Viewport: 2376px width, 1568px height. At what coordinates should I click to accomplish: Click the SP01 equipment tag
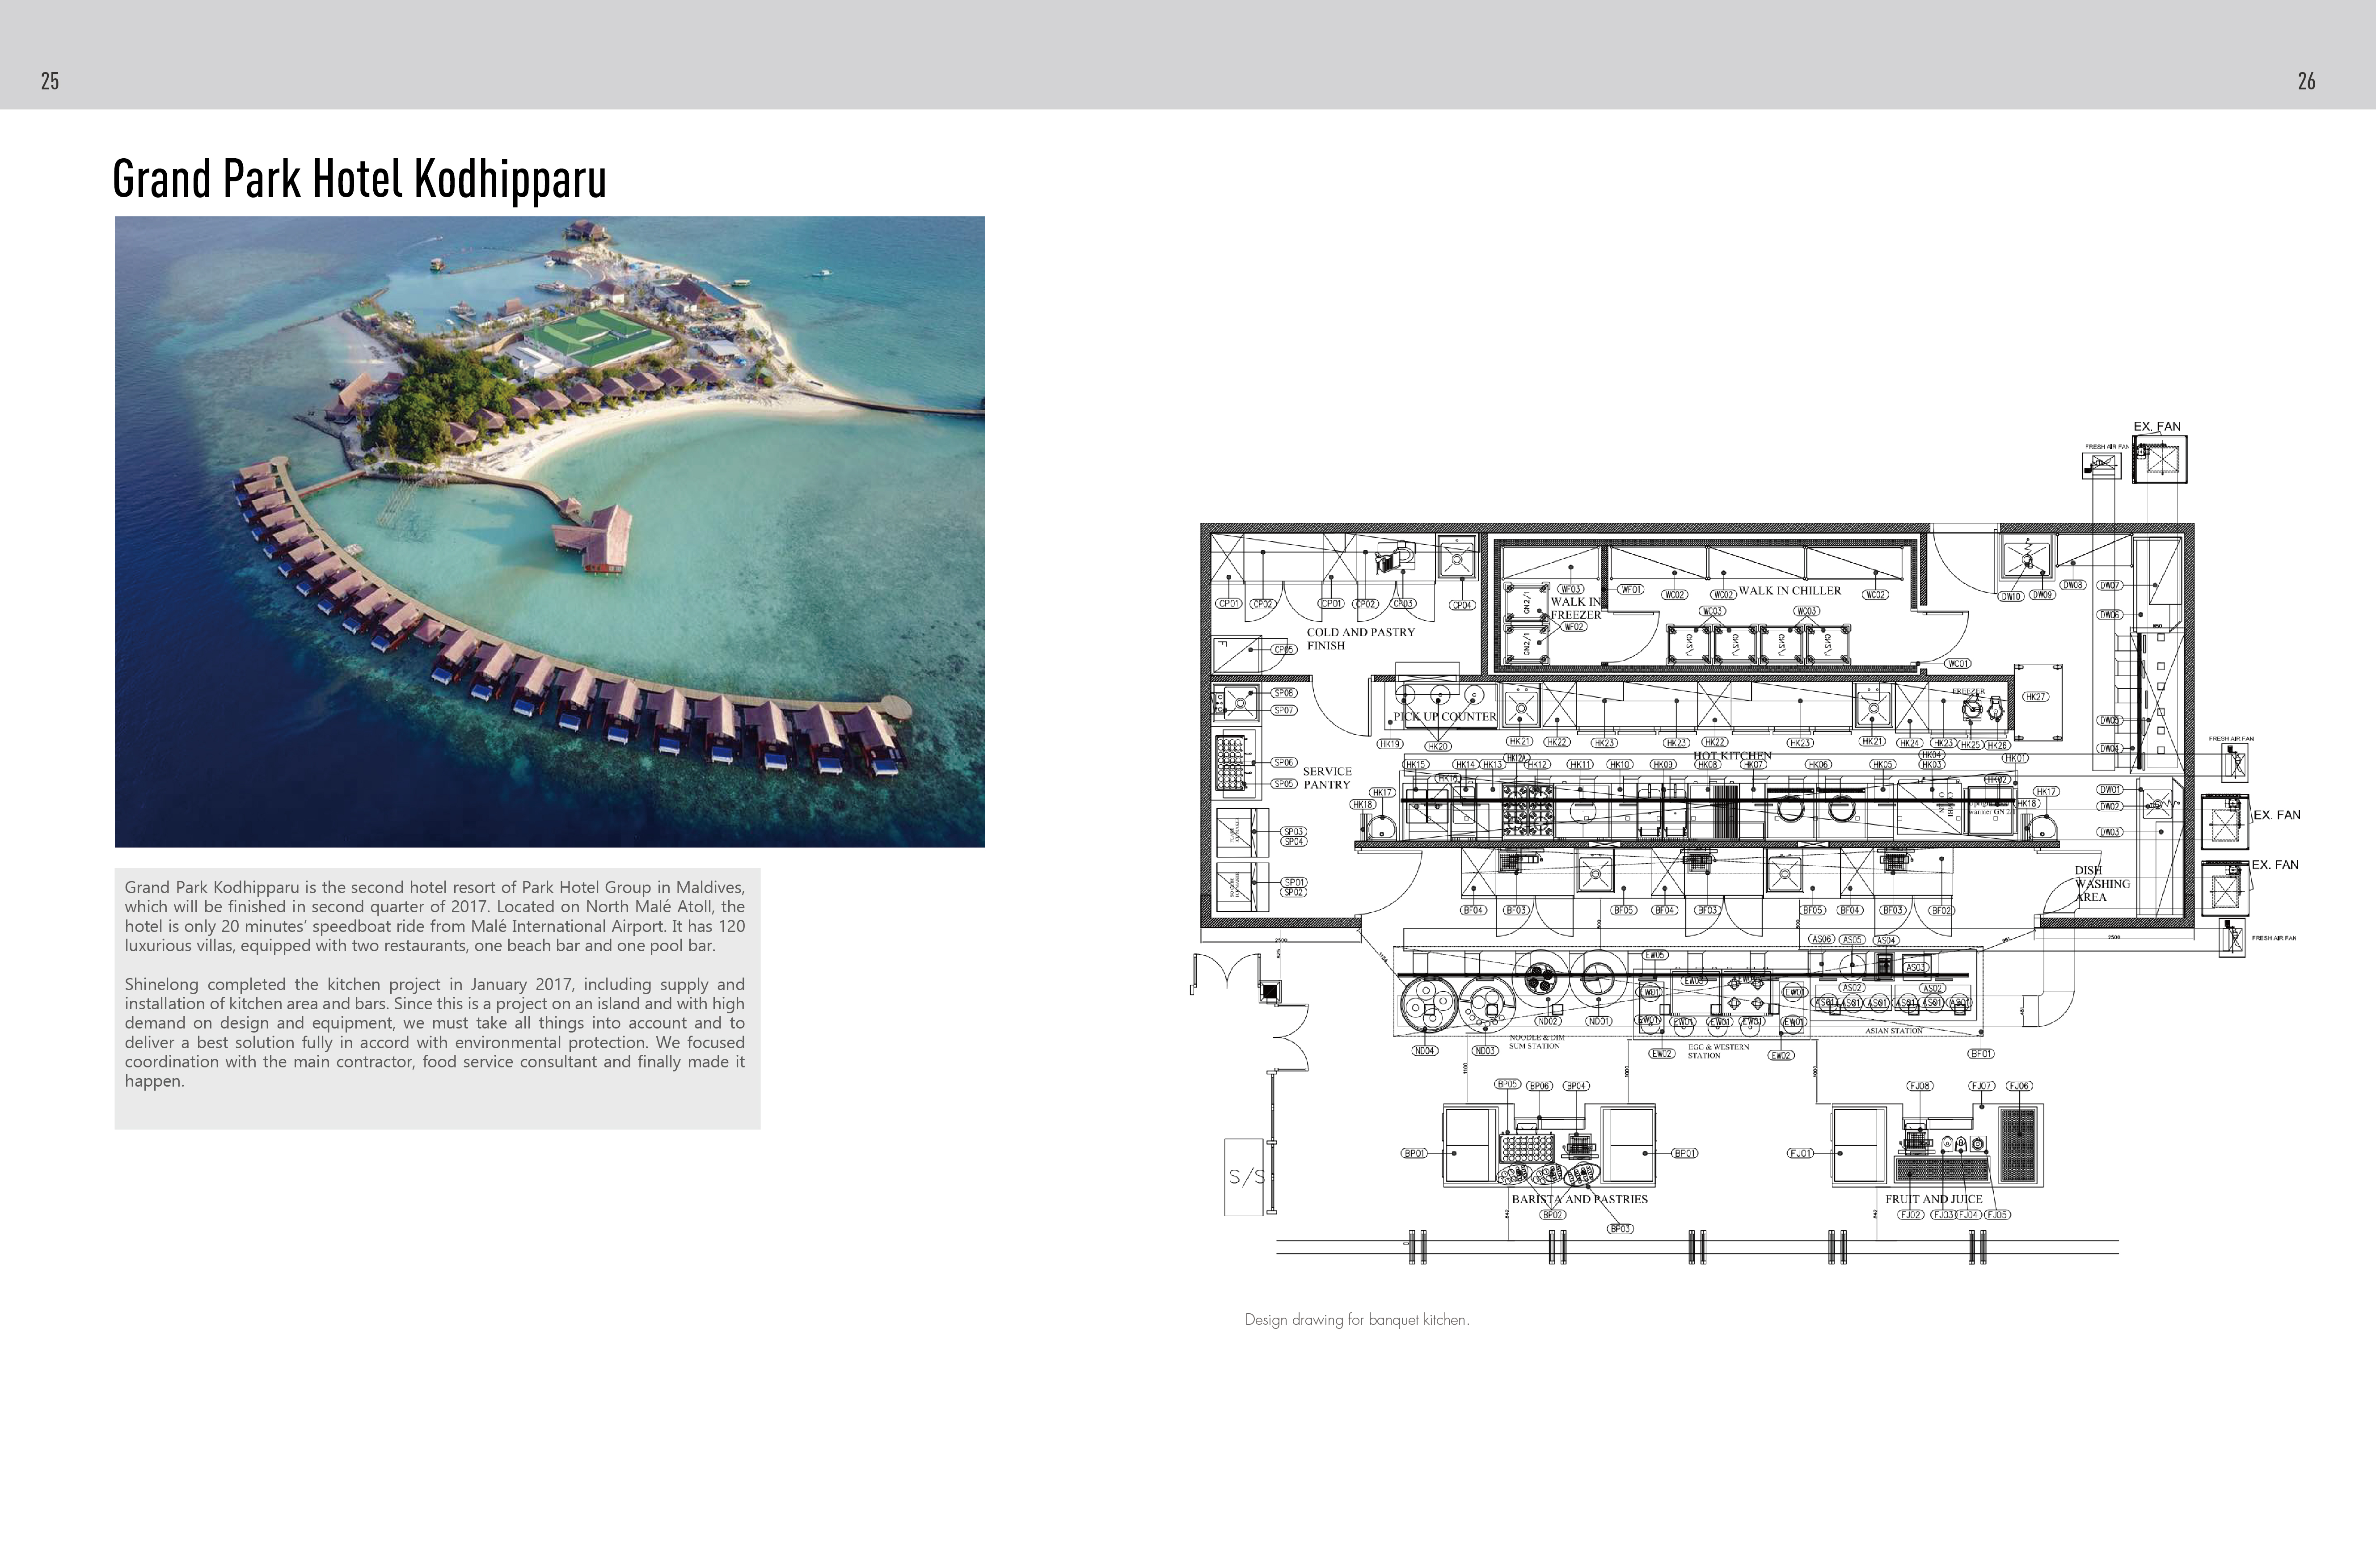1294,882
